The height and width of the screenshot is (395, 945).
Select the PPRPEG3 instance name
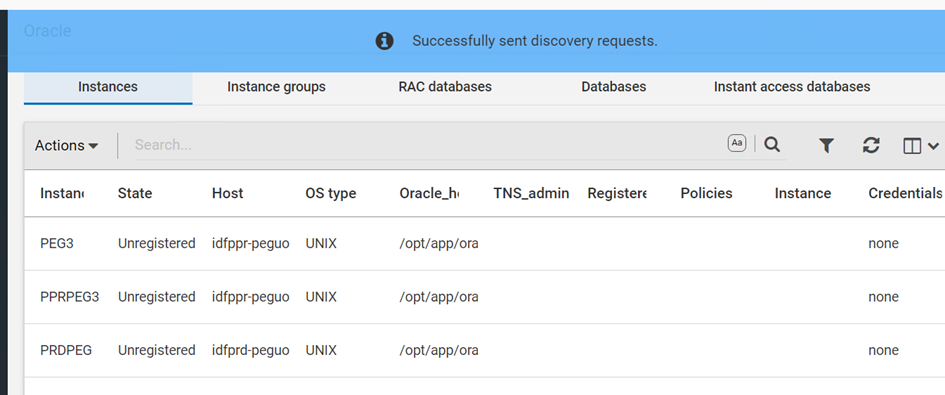[x=69, y=297]
